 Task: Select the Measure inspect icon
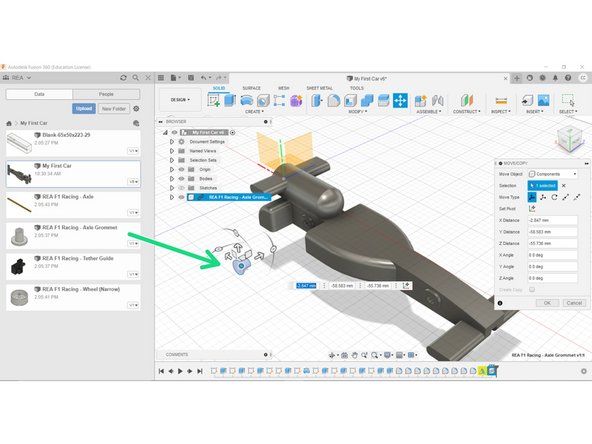[x=501, y=100]
